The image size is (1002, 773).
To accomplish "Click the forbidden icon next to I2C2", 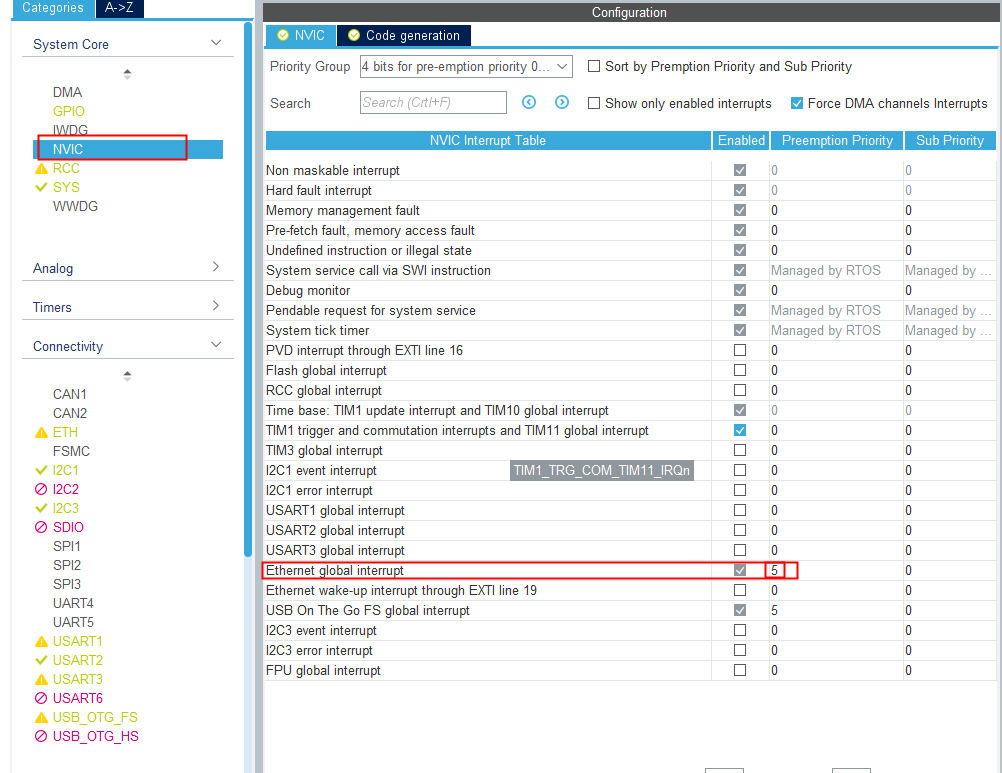I will coord(40,489).
